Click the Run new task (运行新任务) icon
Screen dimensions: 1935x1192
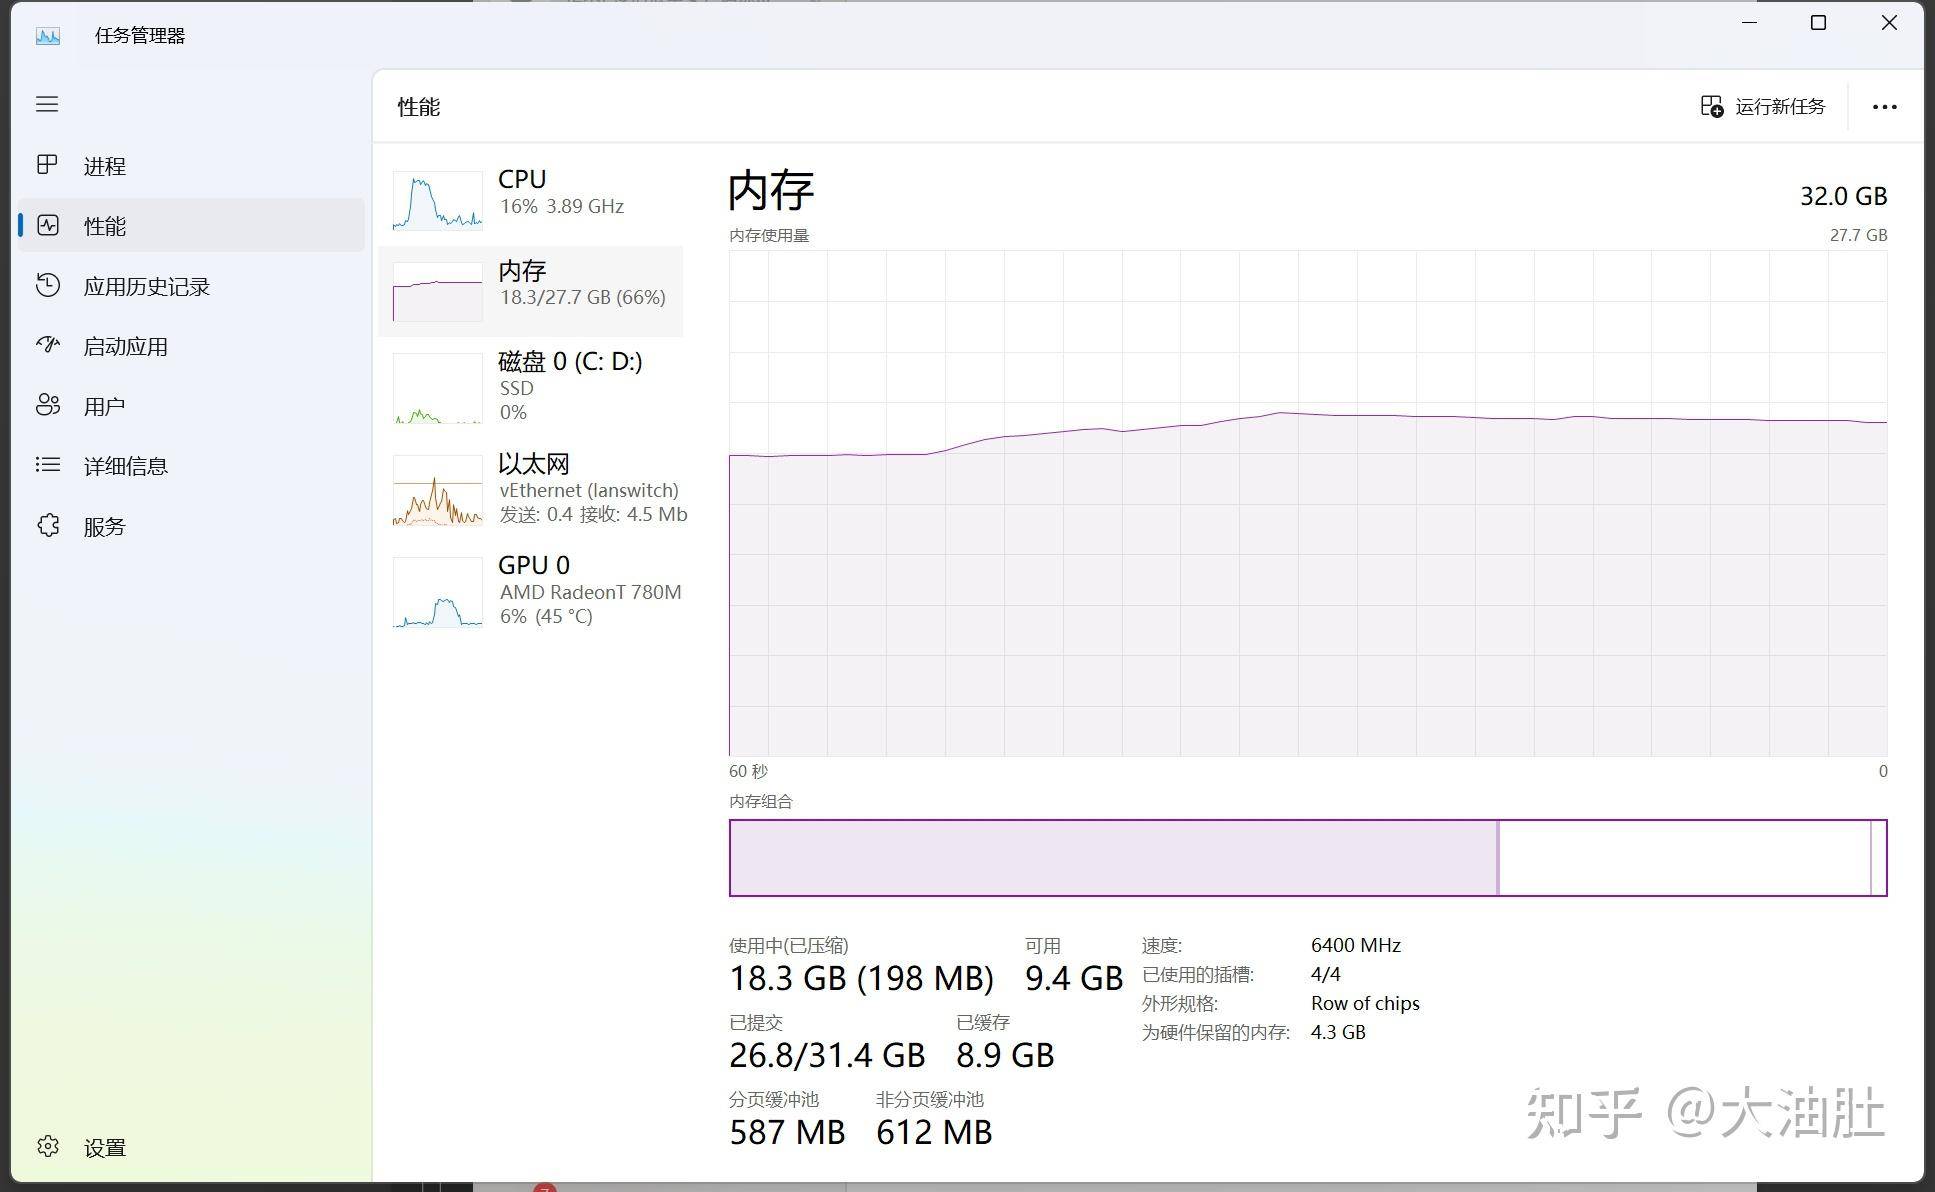point(1711,107)
